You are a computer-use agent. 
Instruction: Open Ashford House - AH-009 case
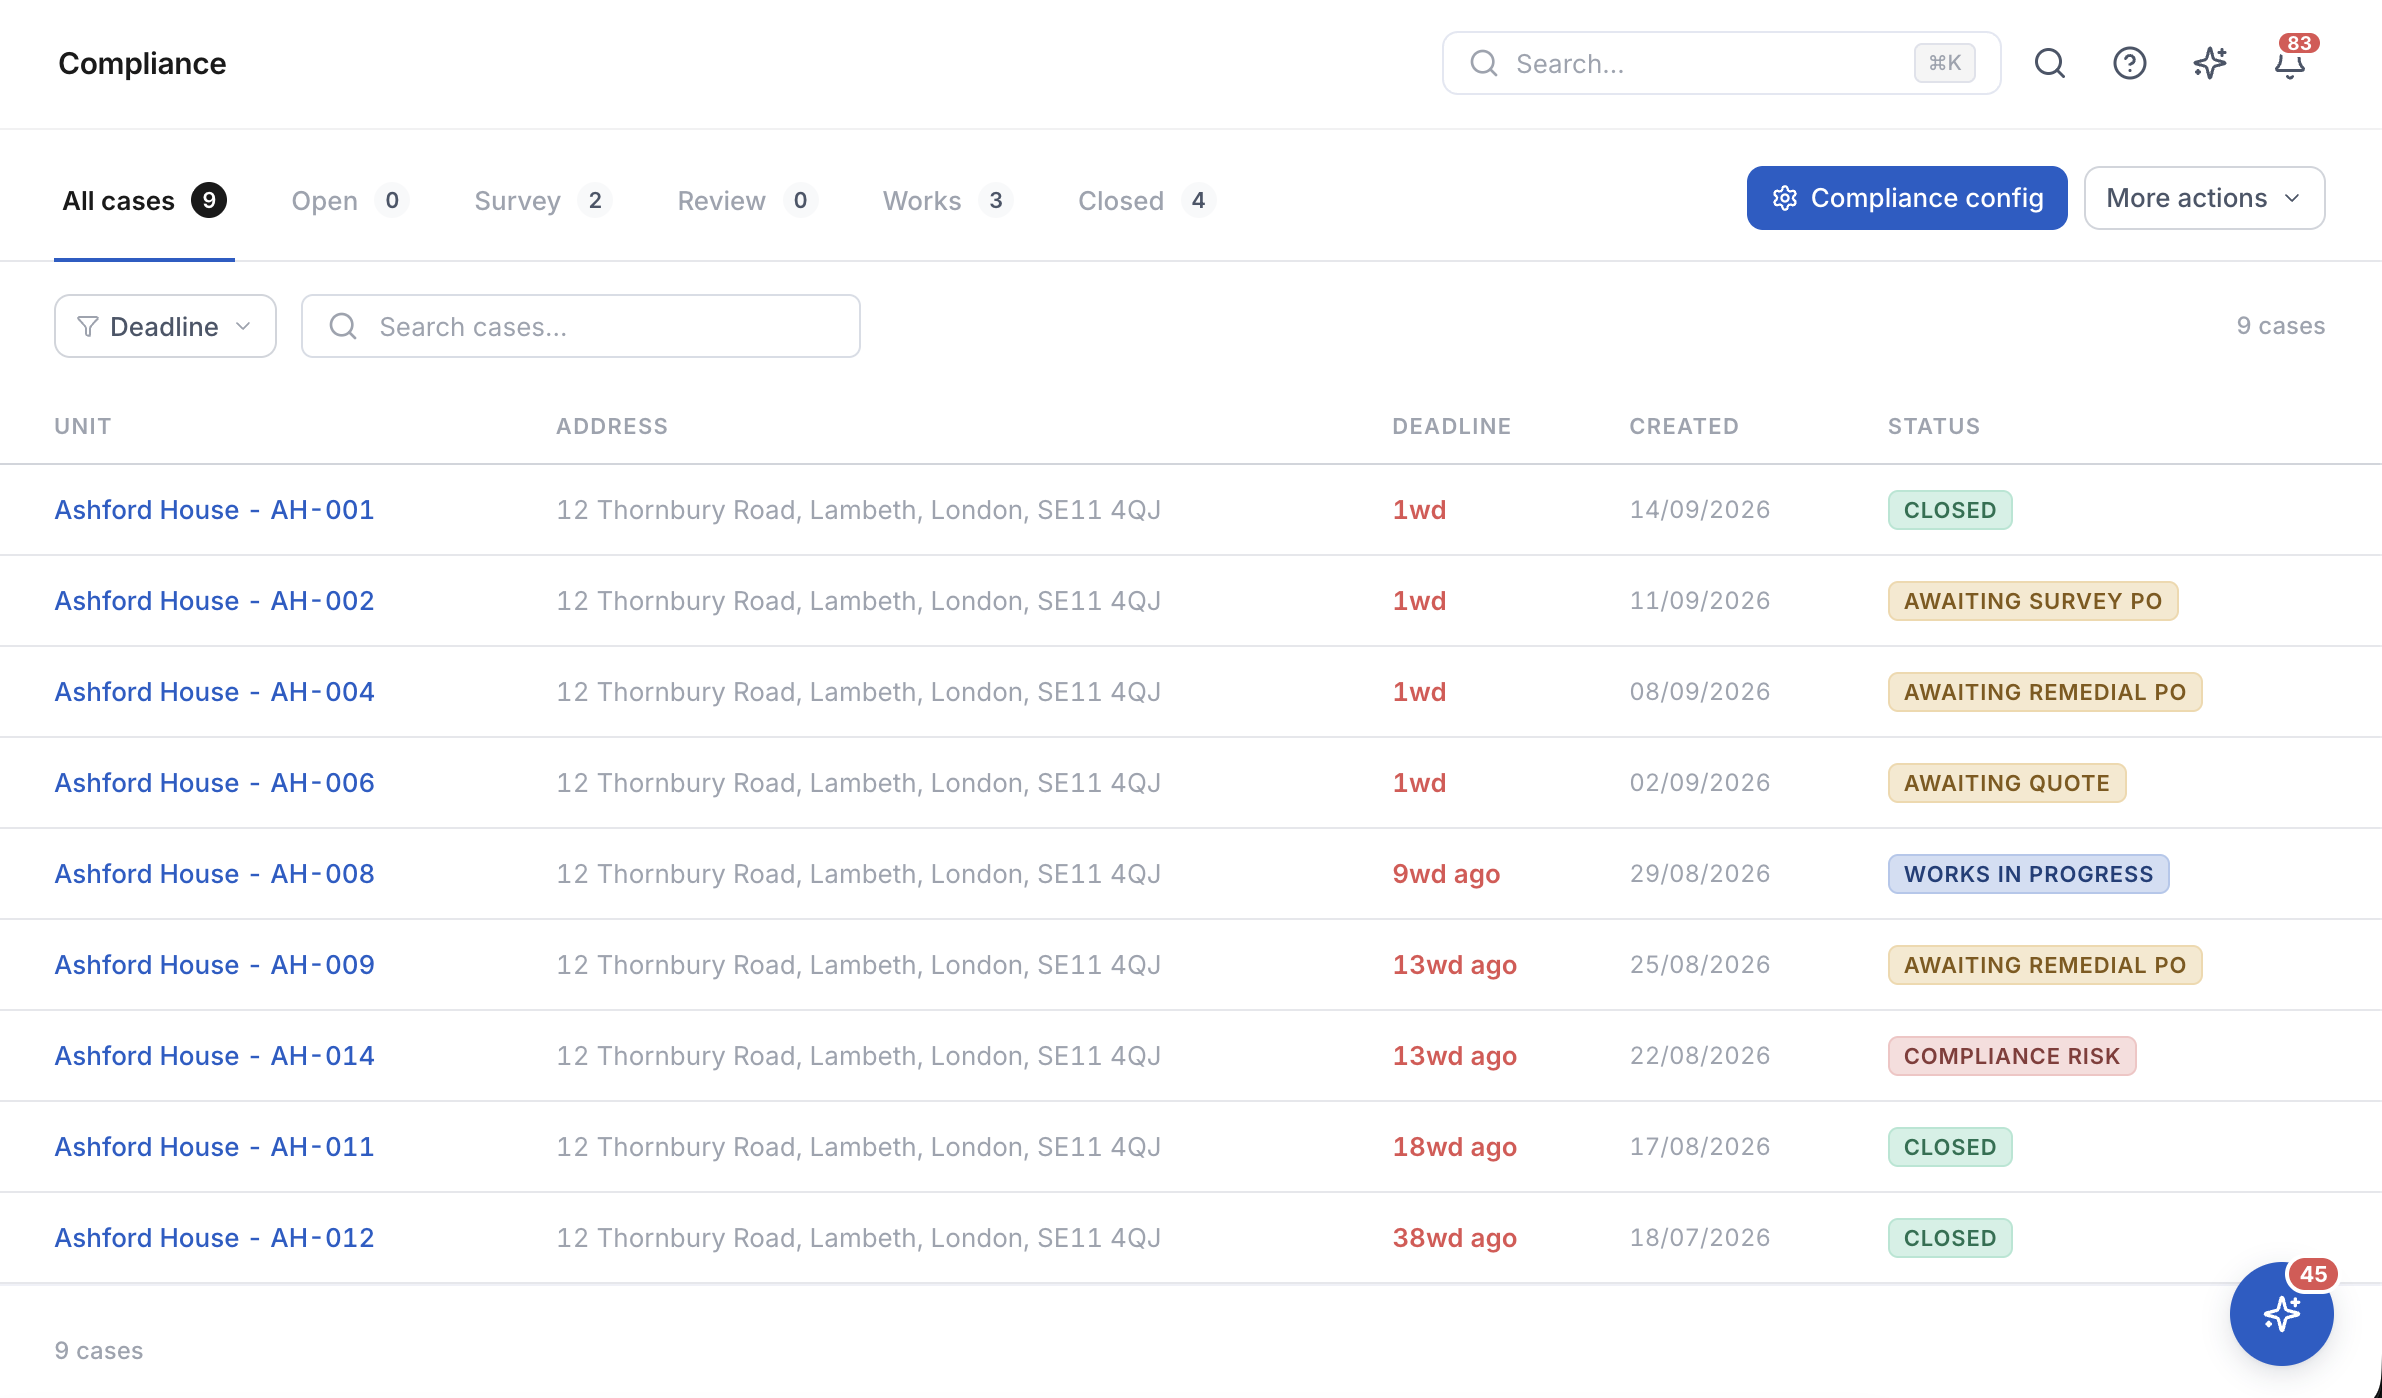tap(214, 965)
